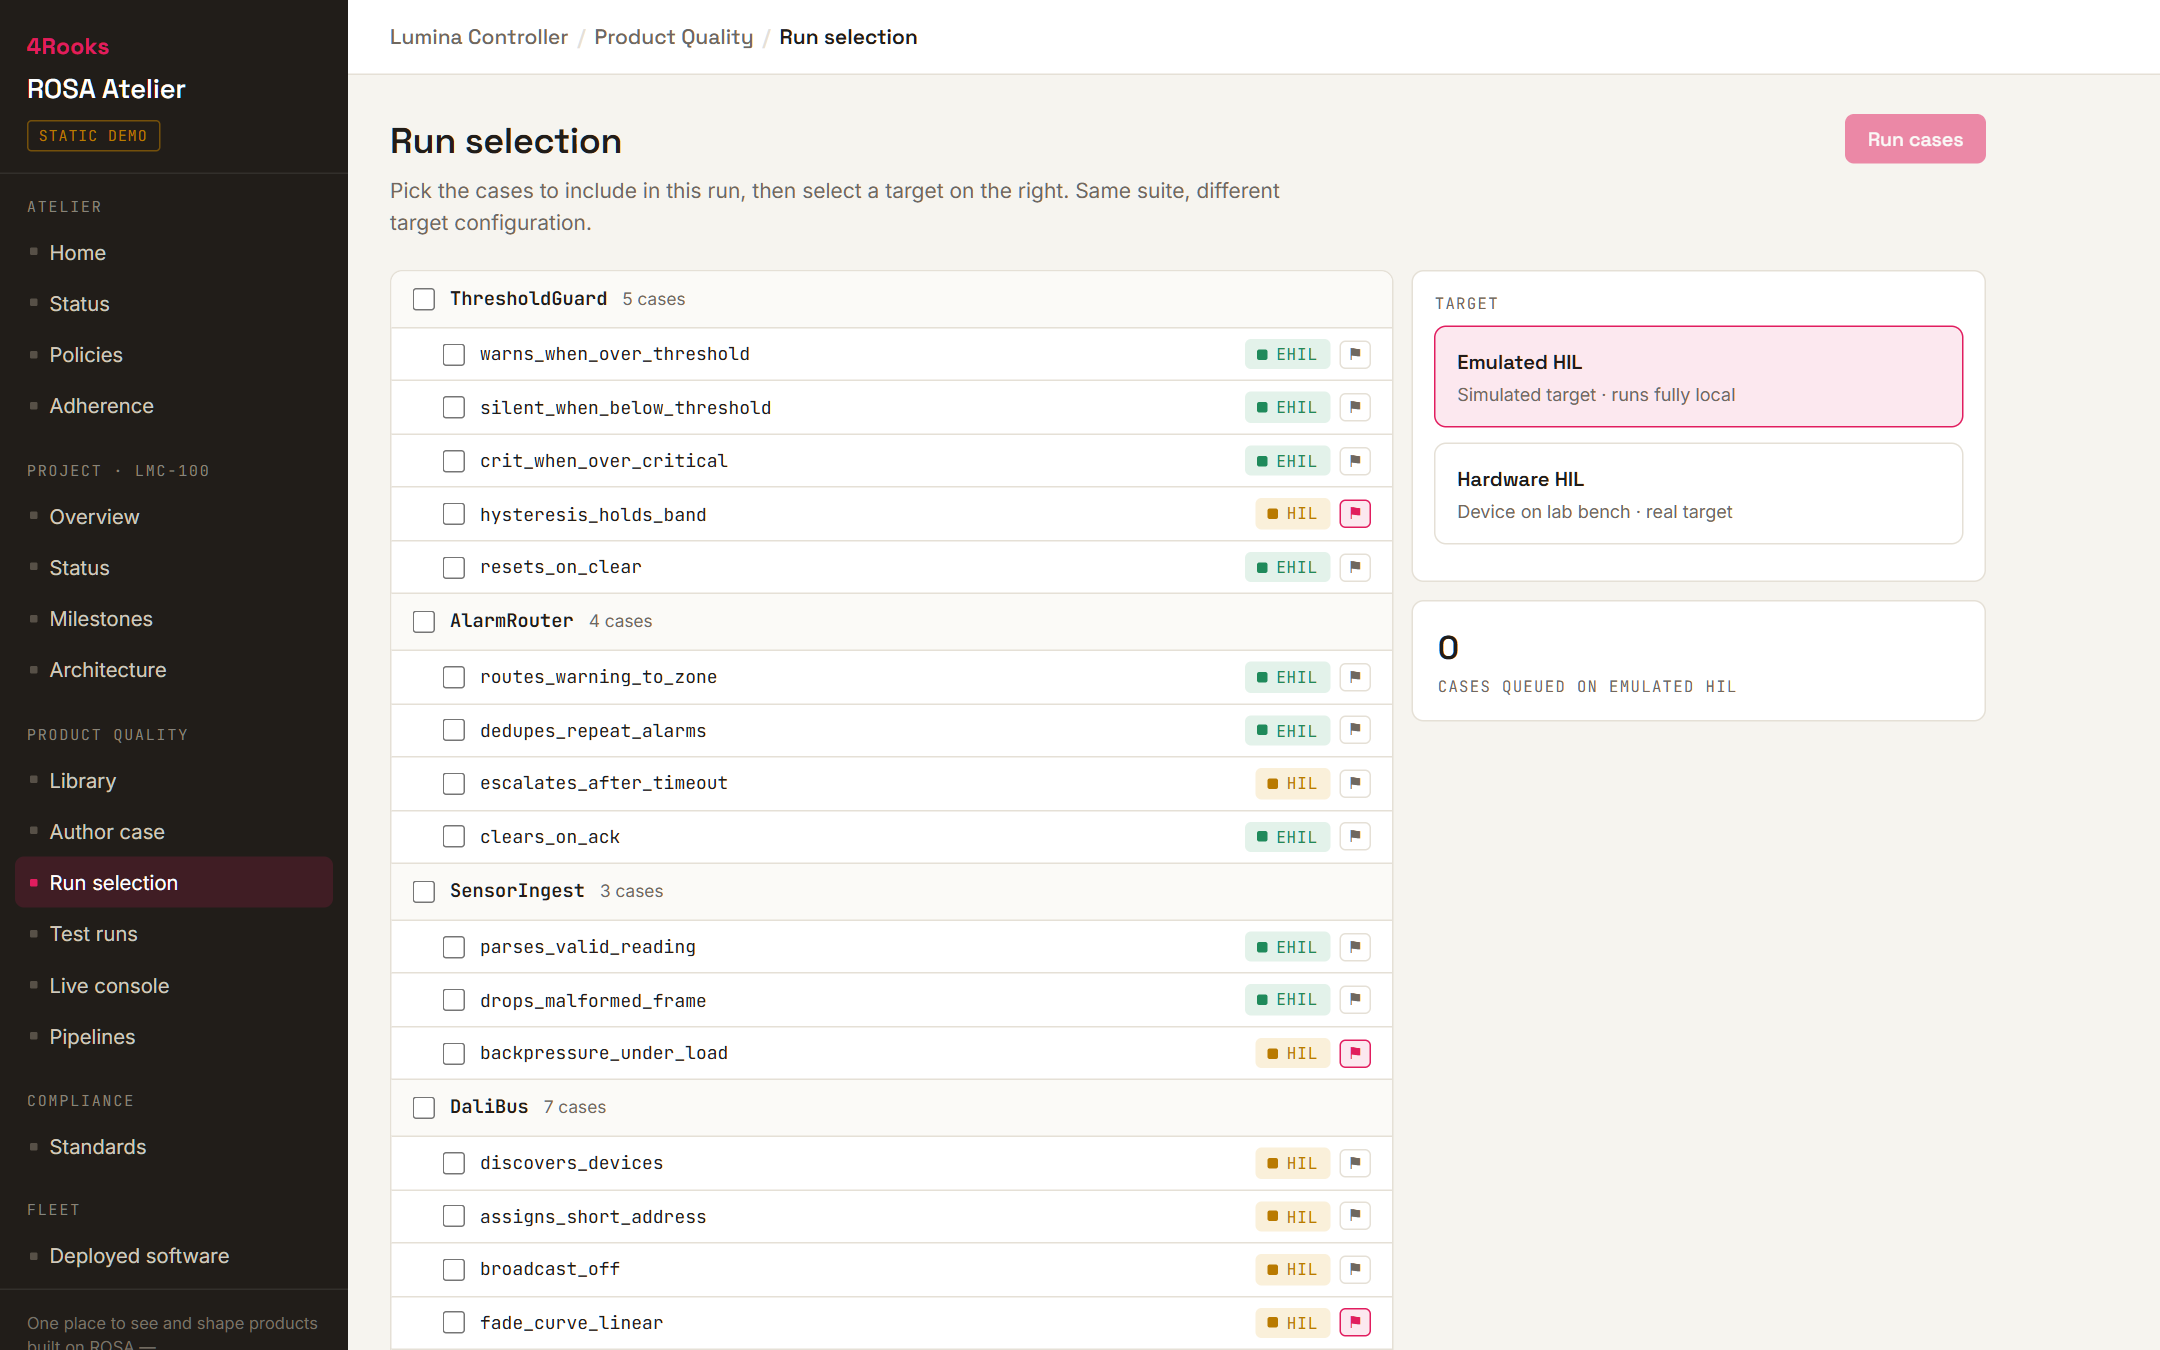Open Live console
Image resolution: width=2160 pixels, height=1350 pixels.
(x=174, y=986)
